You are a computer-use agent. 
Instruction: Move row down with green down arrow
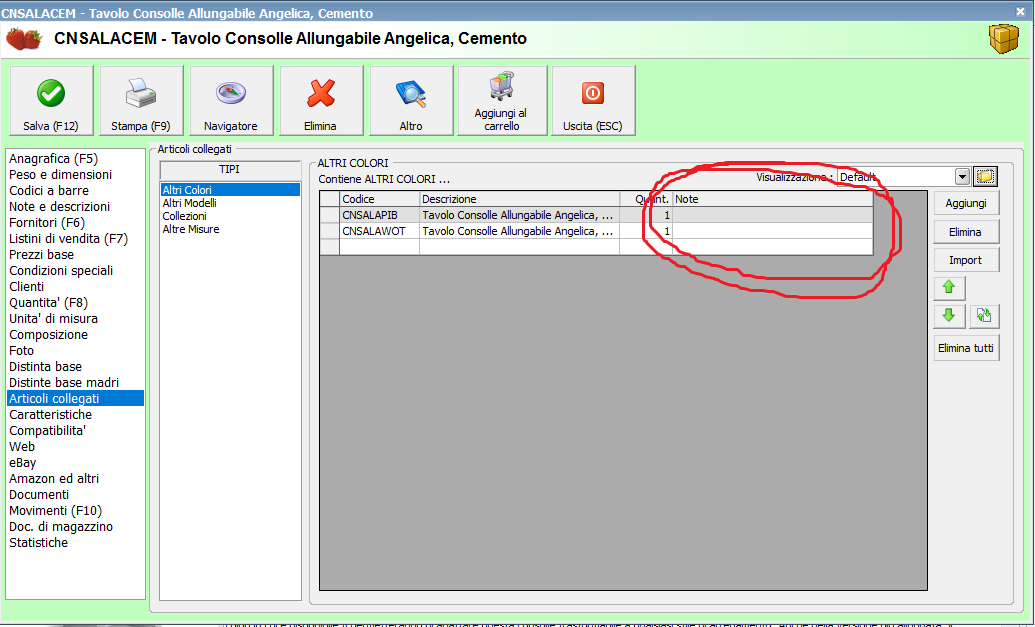tap(949, 316)
